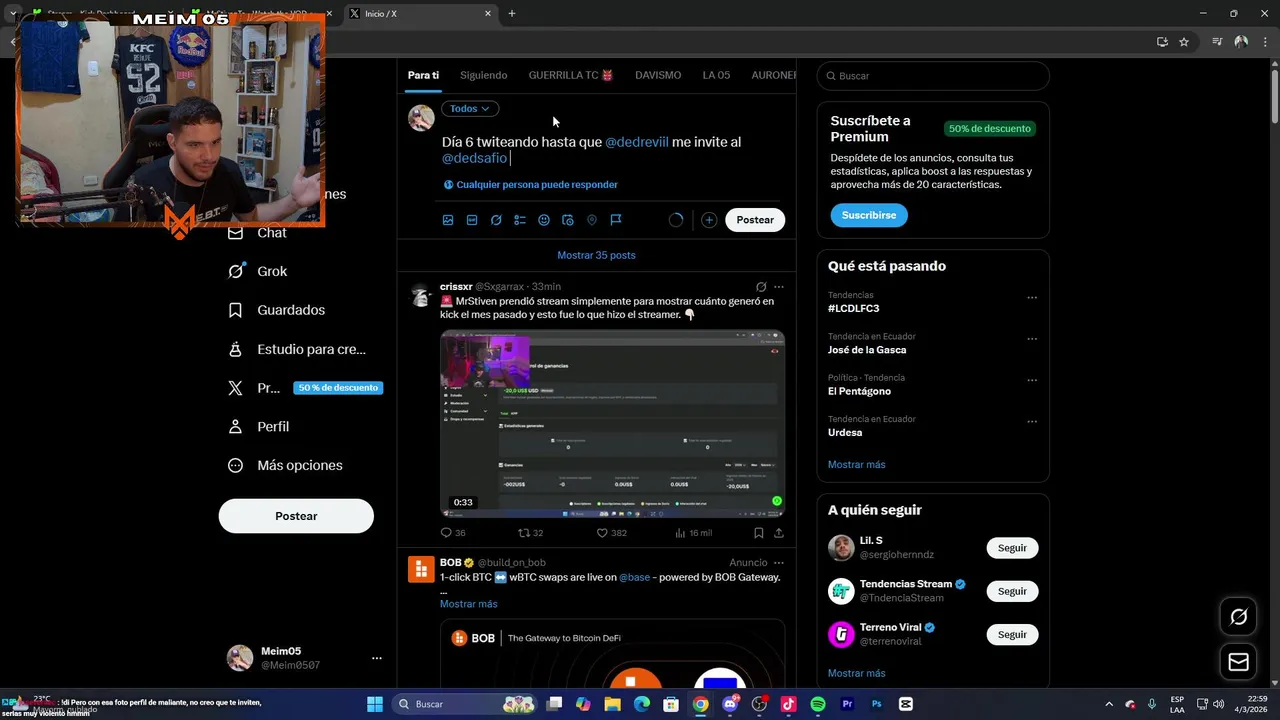
Task: Show 35 new posts
Action: coord(596,255)
